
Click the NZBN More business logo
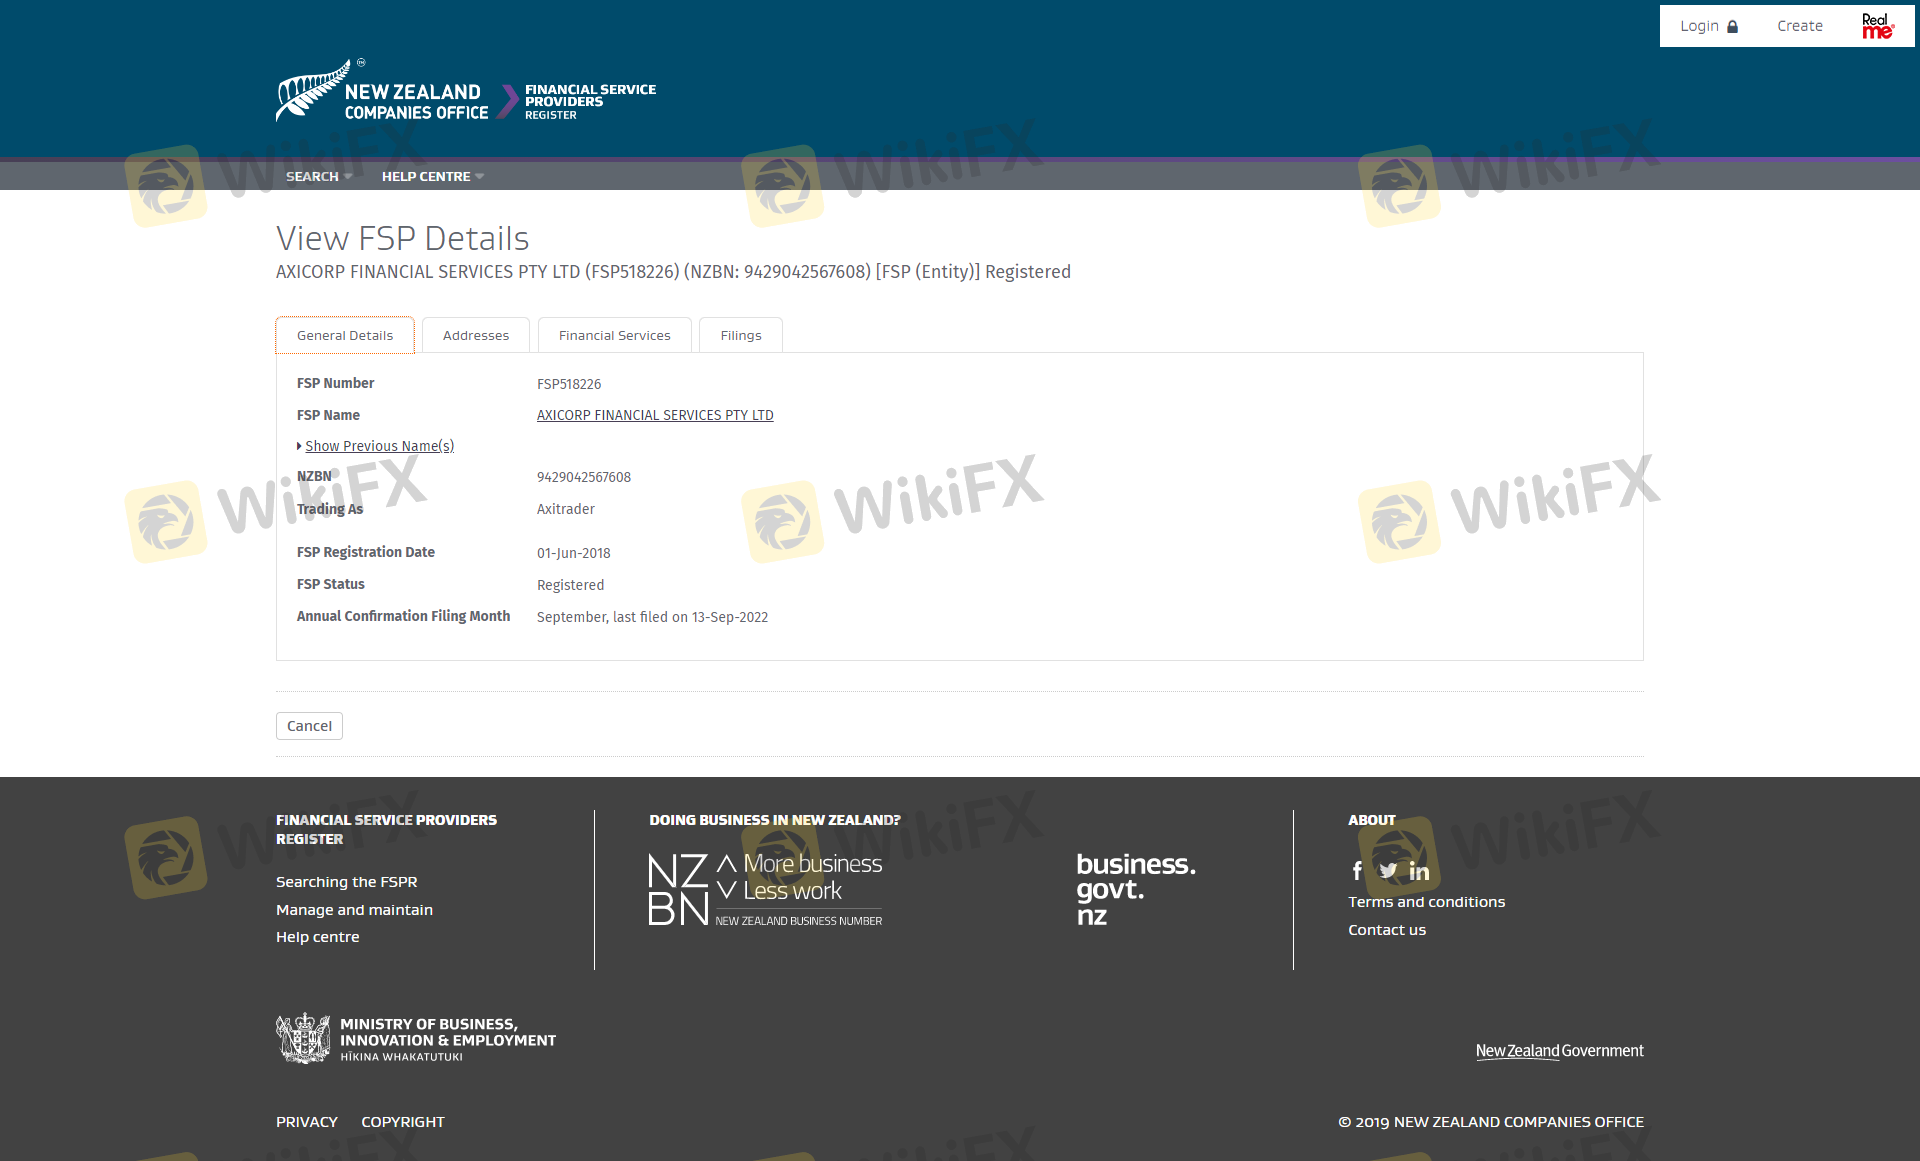pos(765,889)
